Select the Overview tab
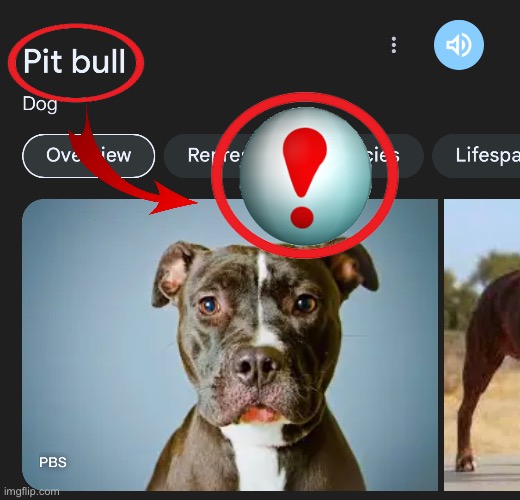The image size is (520, 500). click(89, 156)
